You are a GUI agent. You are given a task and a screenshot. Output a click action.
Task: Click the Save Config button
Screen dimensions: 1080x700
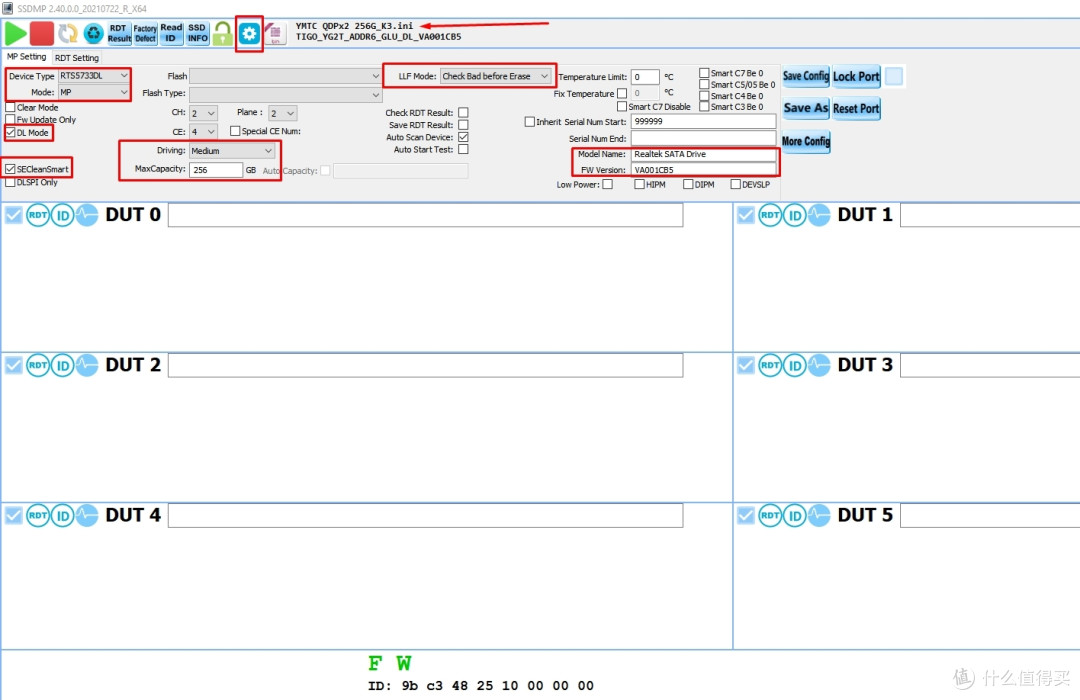[x=806, y=76]
